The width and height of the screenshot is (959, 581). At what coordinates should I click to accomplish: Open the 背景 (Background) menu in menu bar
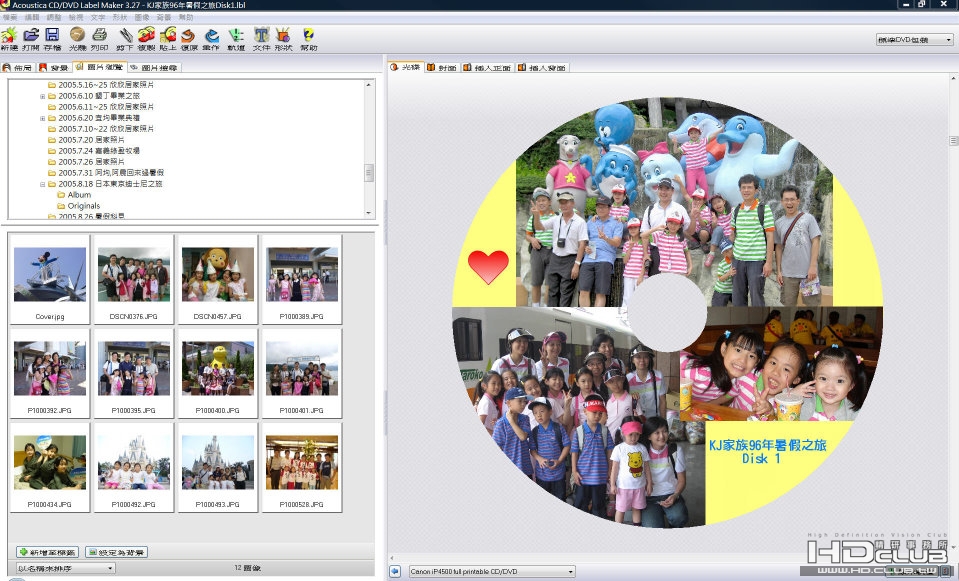click(x=164, y=17)
